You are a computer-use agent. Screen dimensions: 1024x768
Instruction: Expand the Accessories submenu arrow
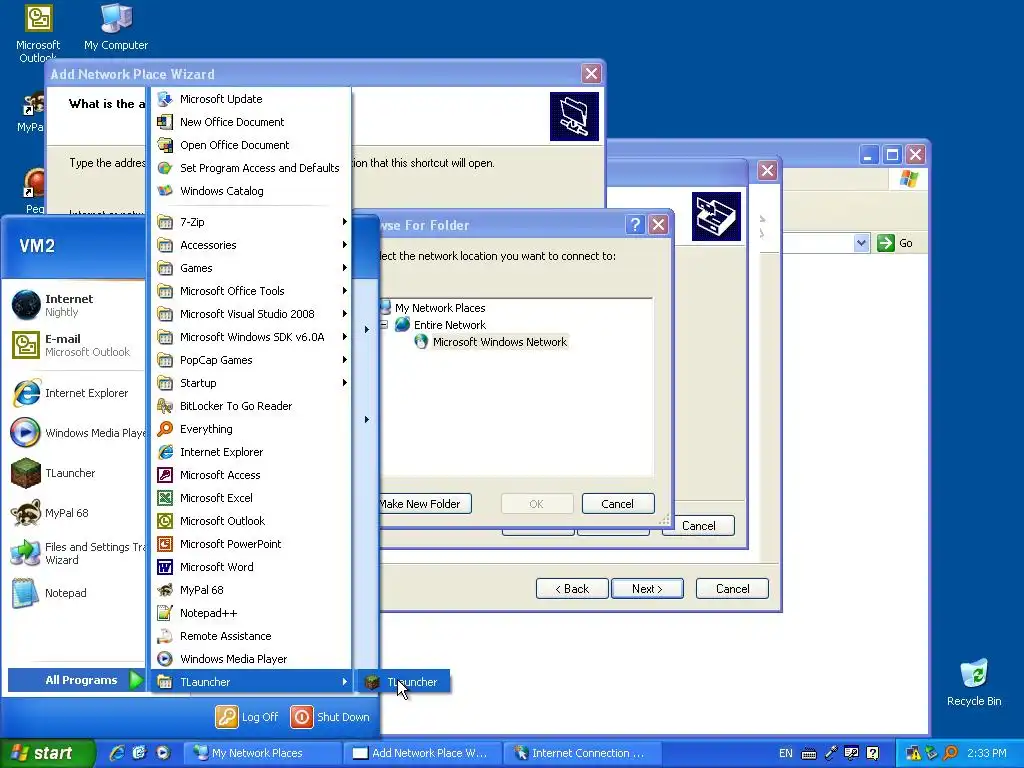pyautogui.click(x=344, y=245)
